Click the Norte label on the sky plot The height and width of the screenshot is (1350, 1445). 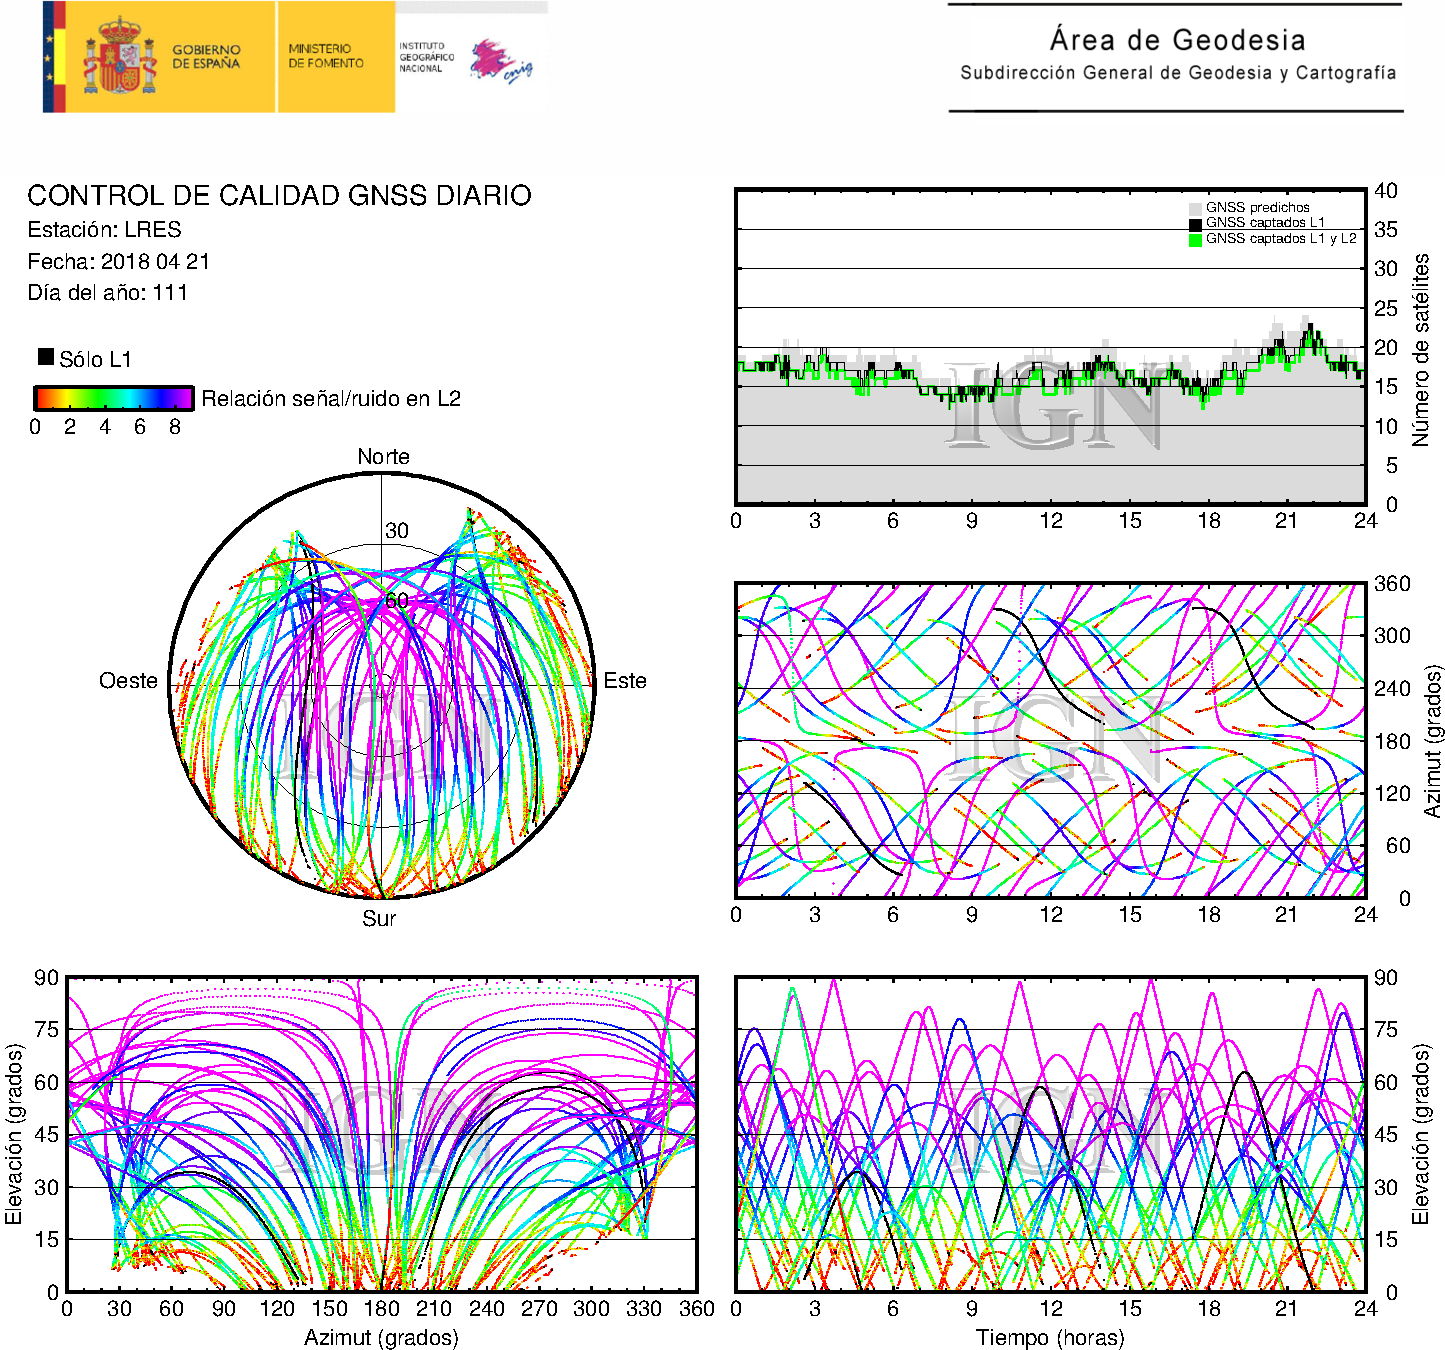coord(383,457)
